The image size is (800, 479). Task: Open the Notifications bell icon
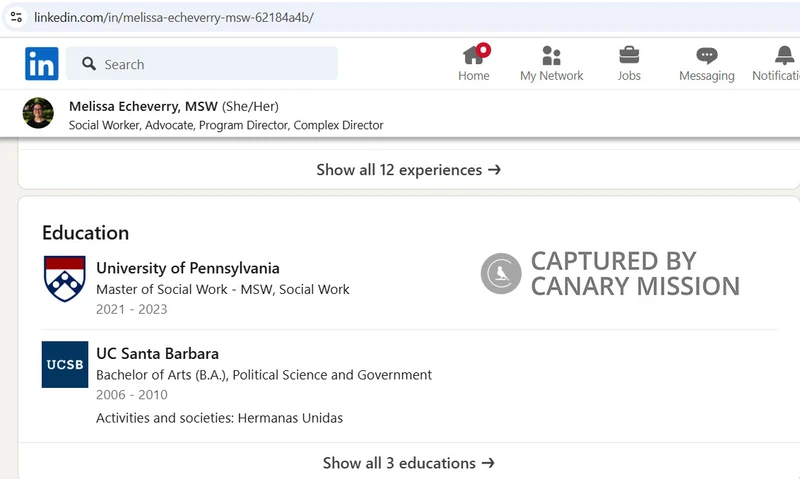(784, 55)
